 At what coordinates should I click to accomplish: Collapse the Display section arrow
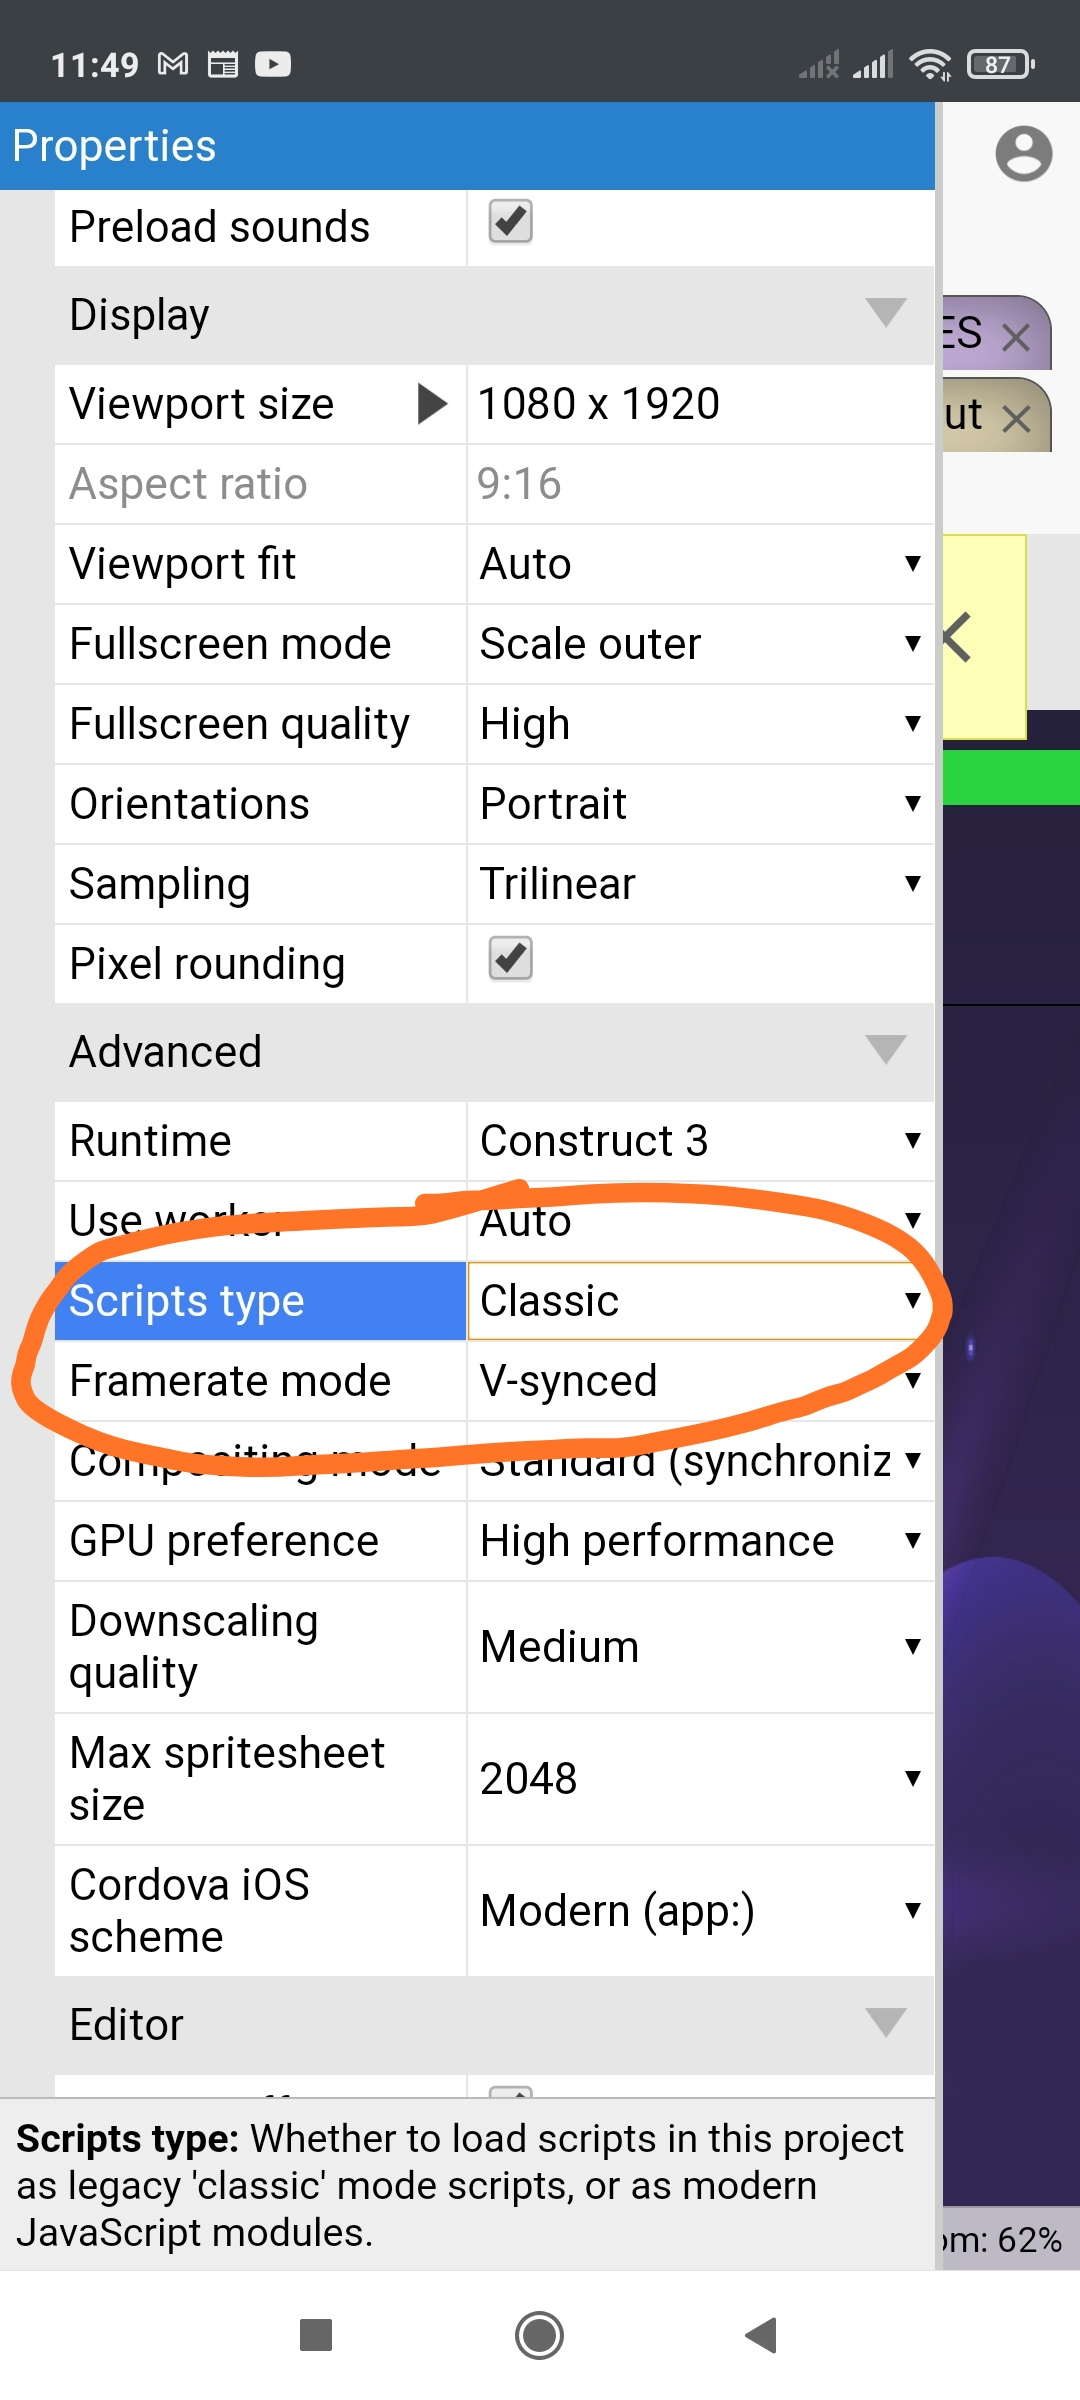pyautogui.click(x=885, y=313)
